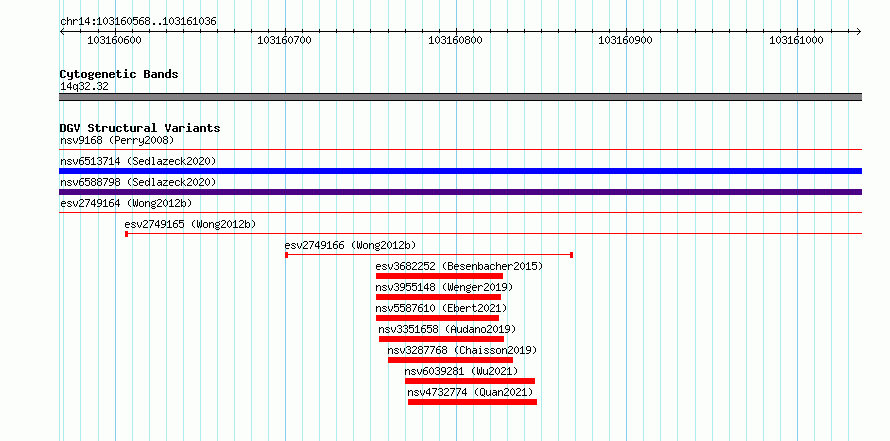Click the nsv5587610 (Ebert2021) label
Screen dimensions: 890x441
click(x=441, y=308)
